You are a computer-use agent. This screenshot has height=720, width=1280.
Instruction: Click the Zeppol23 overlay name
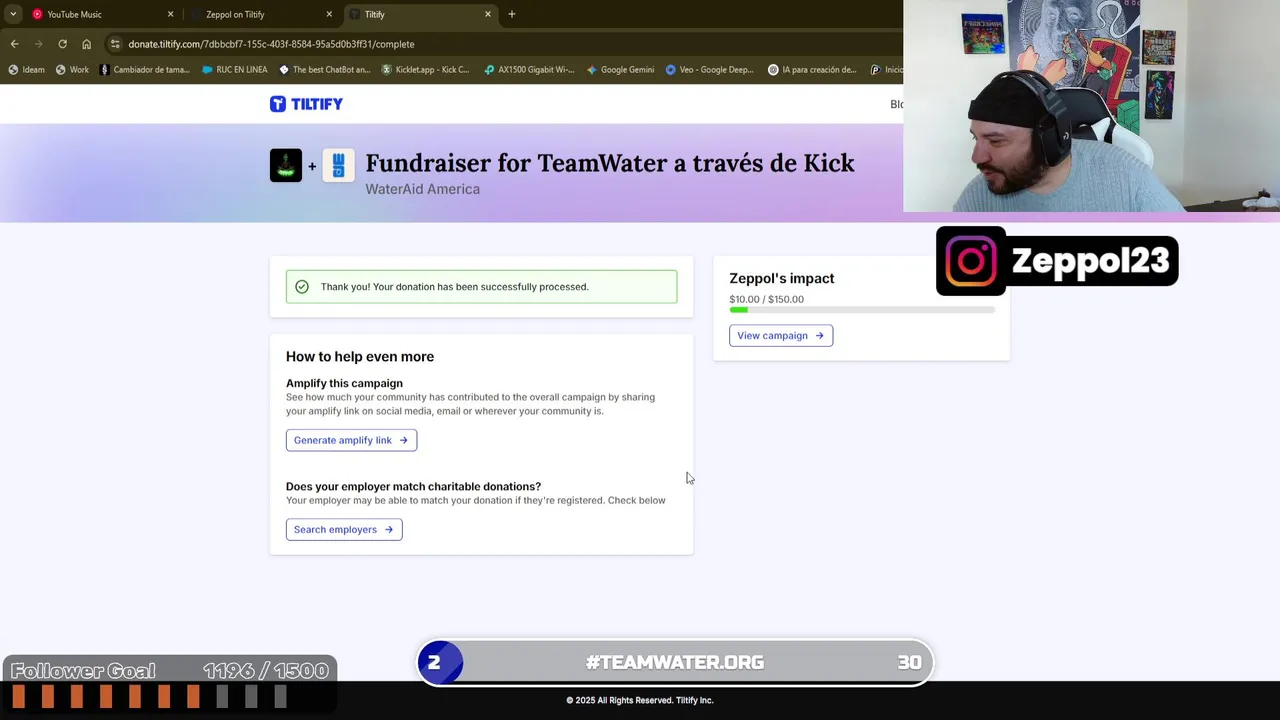coord(1090,261)
